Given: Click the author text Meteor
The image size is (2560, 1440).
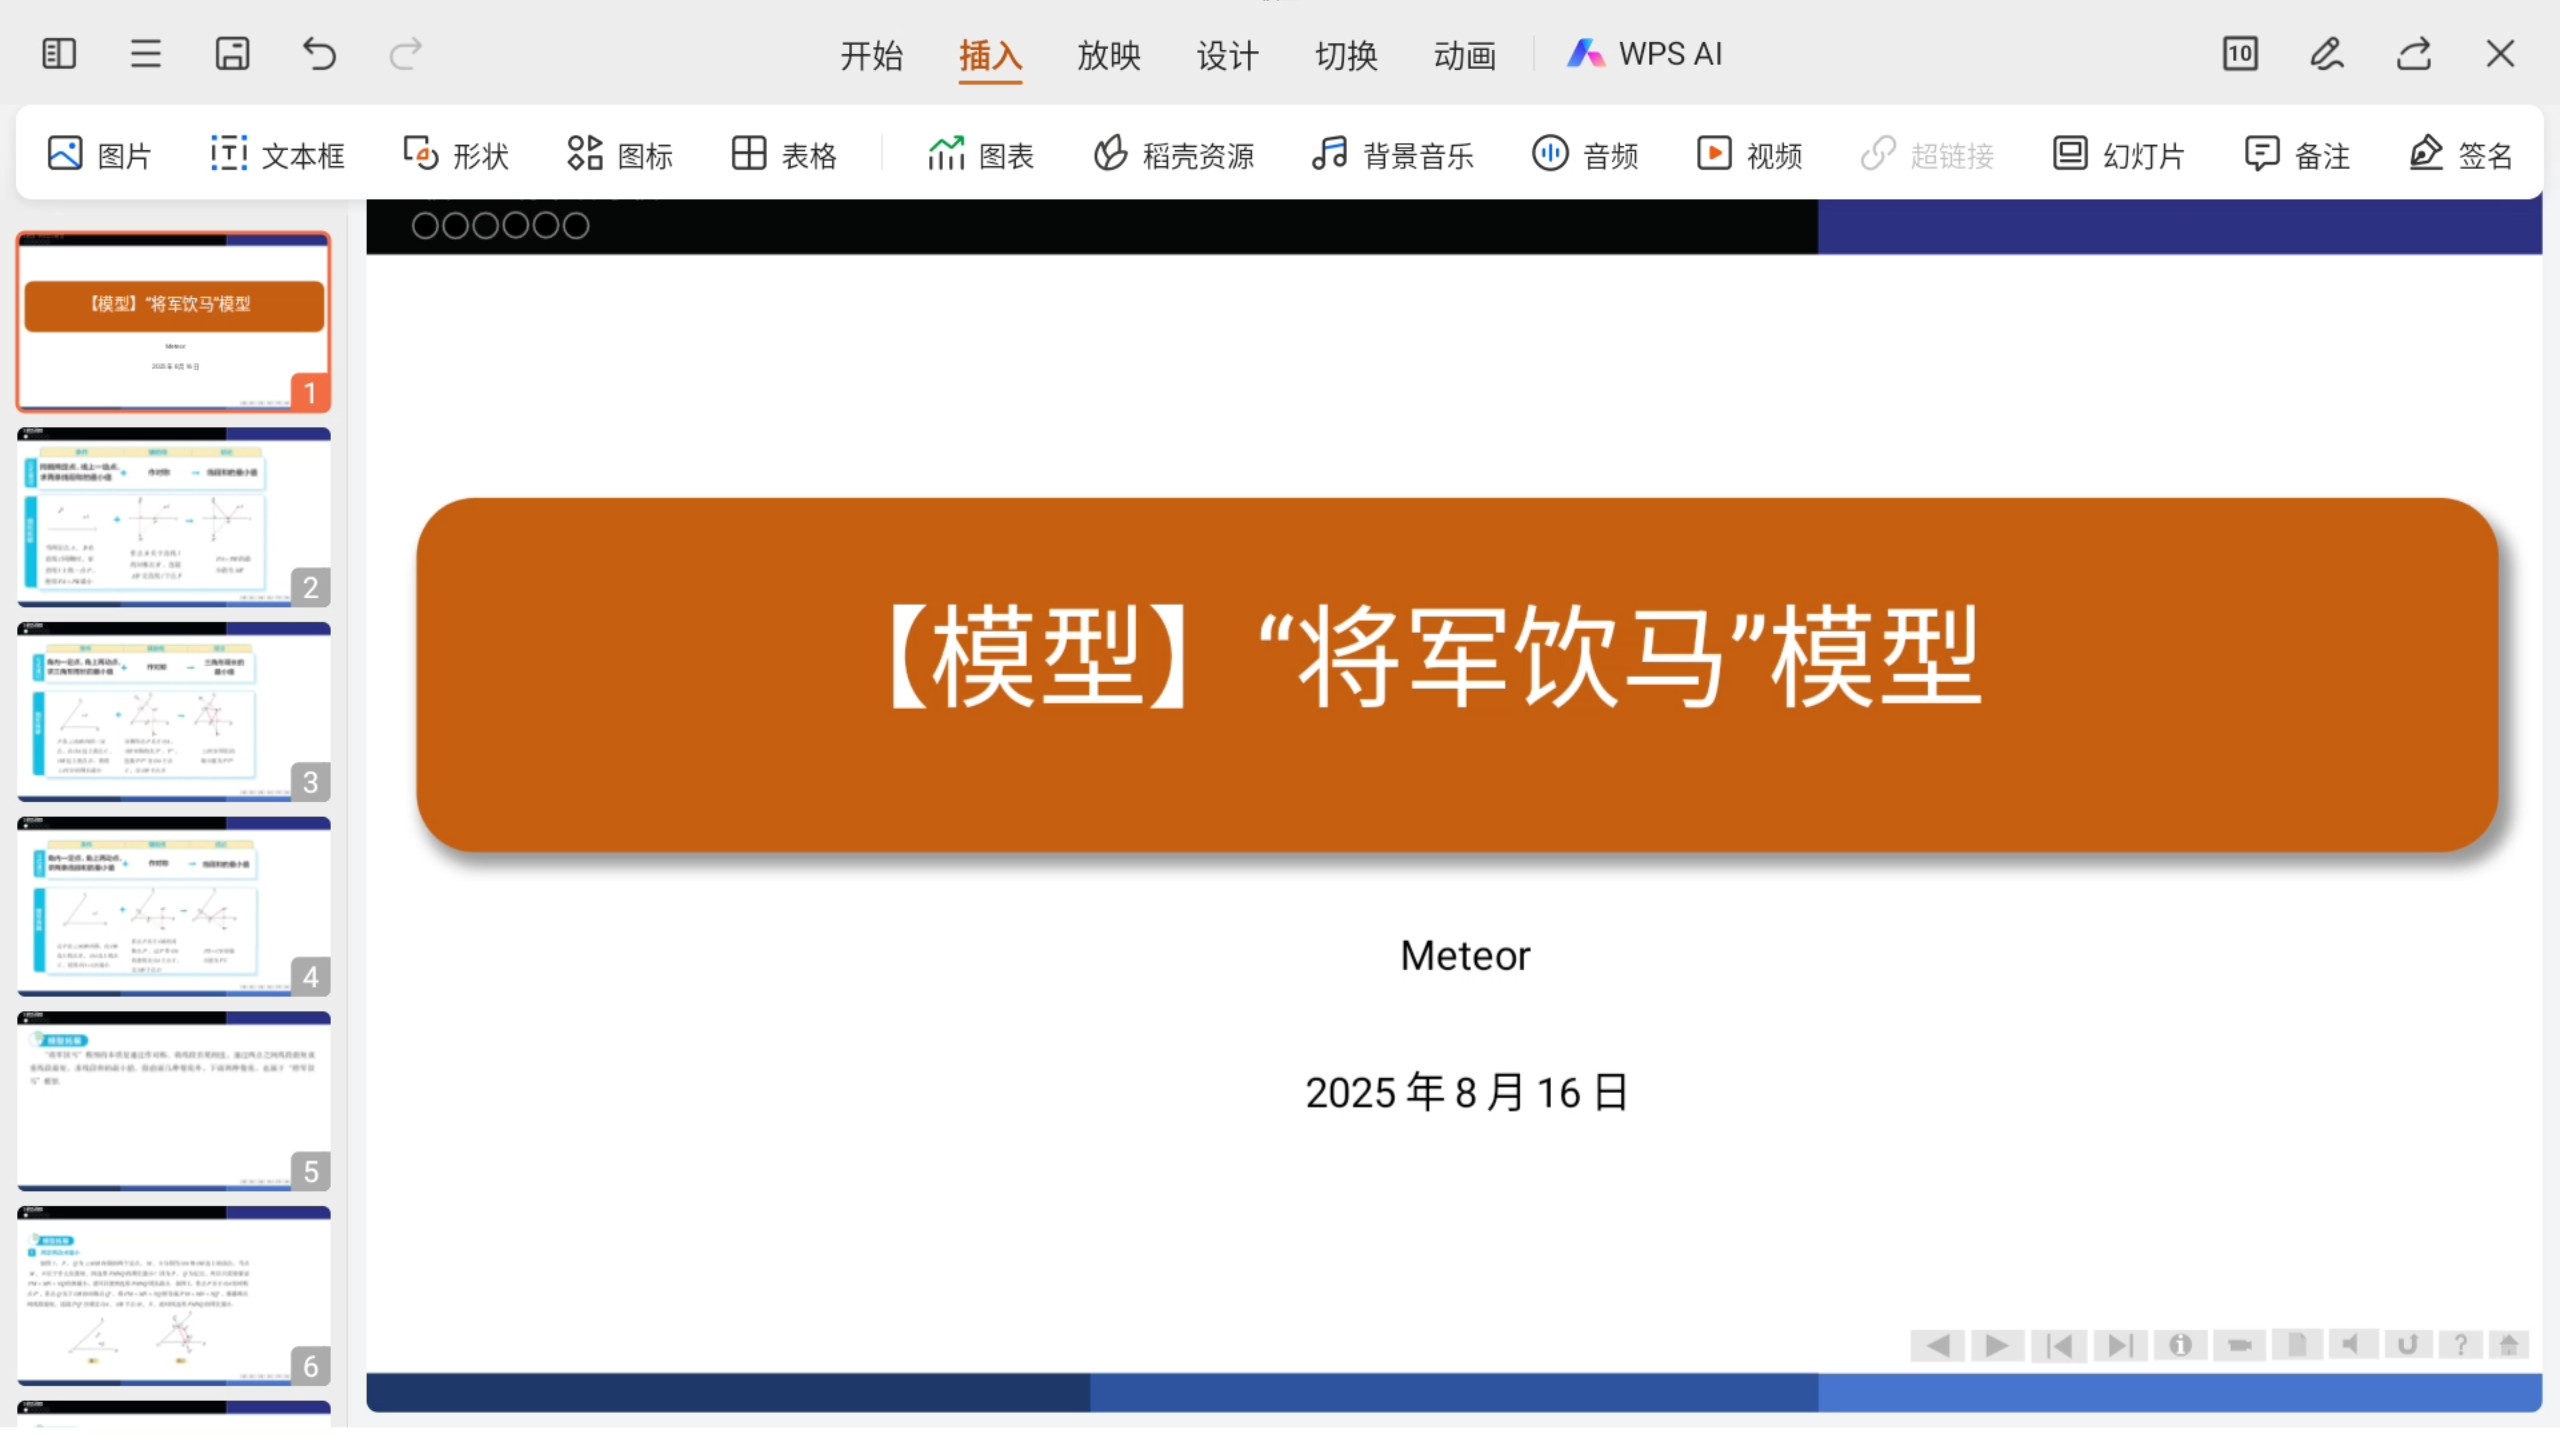Looking at the screenshot, I should [1465, 956].
